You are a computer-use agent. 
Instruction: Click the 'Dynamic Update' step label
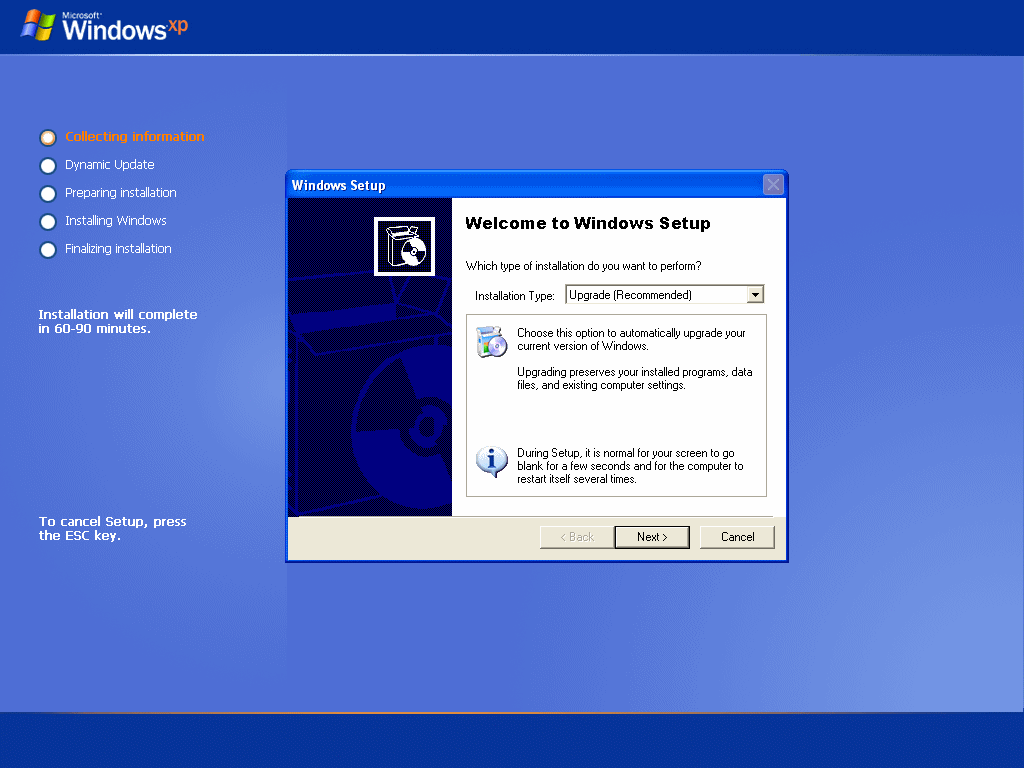[x=110, y=165]
